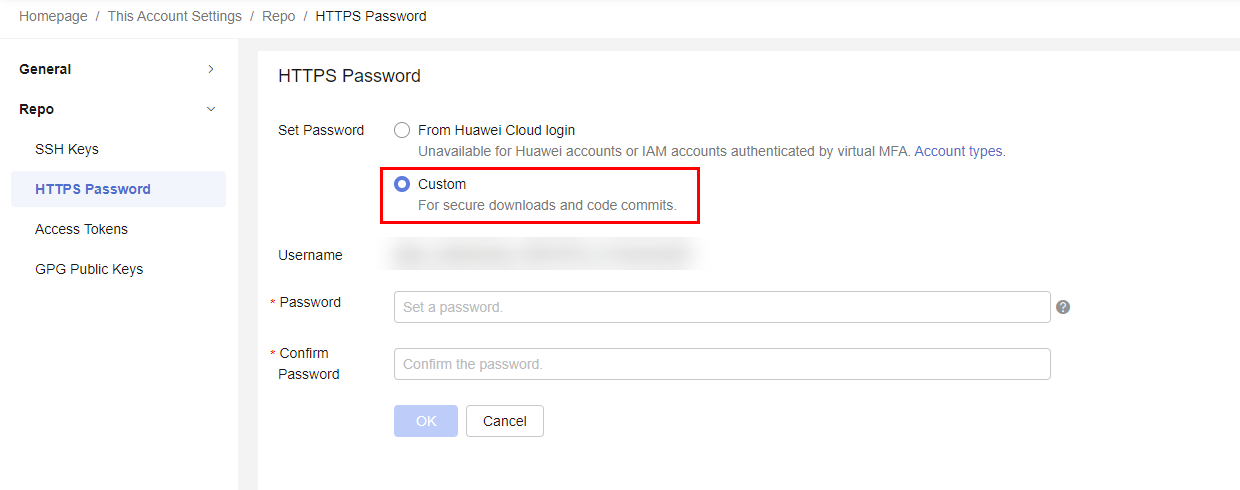
Task: Select the Custom password radio button
Action: 402,184
